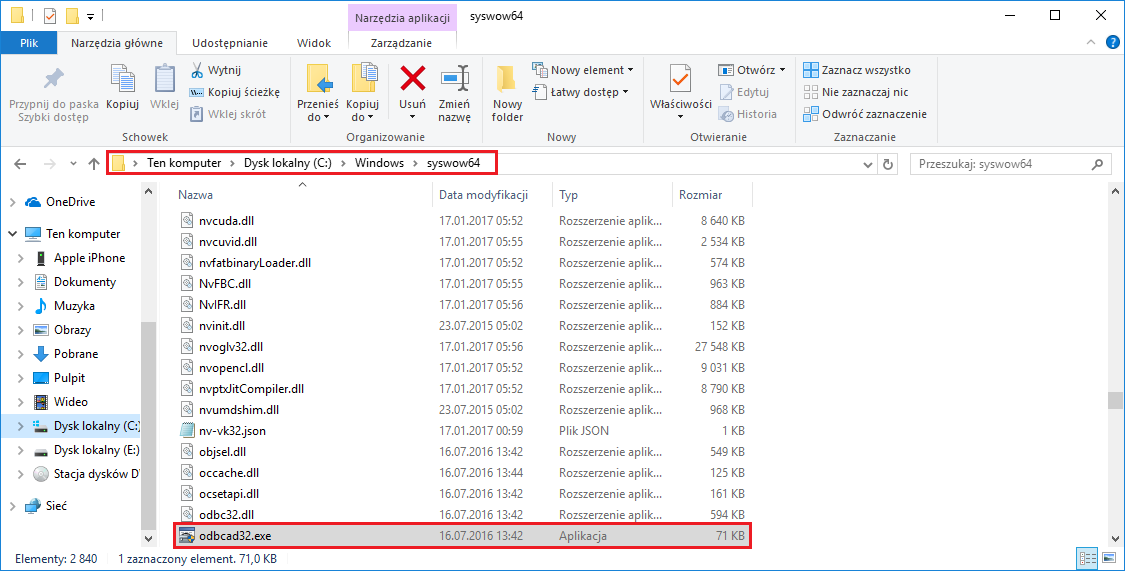Screen dimensions: 1125x571
Task: Open the Widok ribbon tab
Action: pyautogui.click(x=314, y=43)
